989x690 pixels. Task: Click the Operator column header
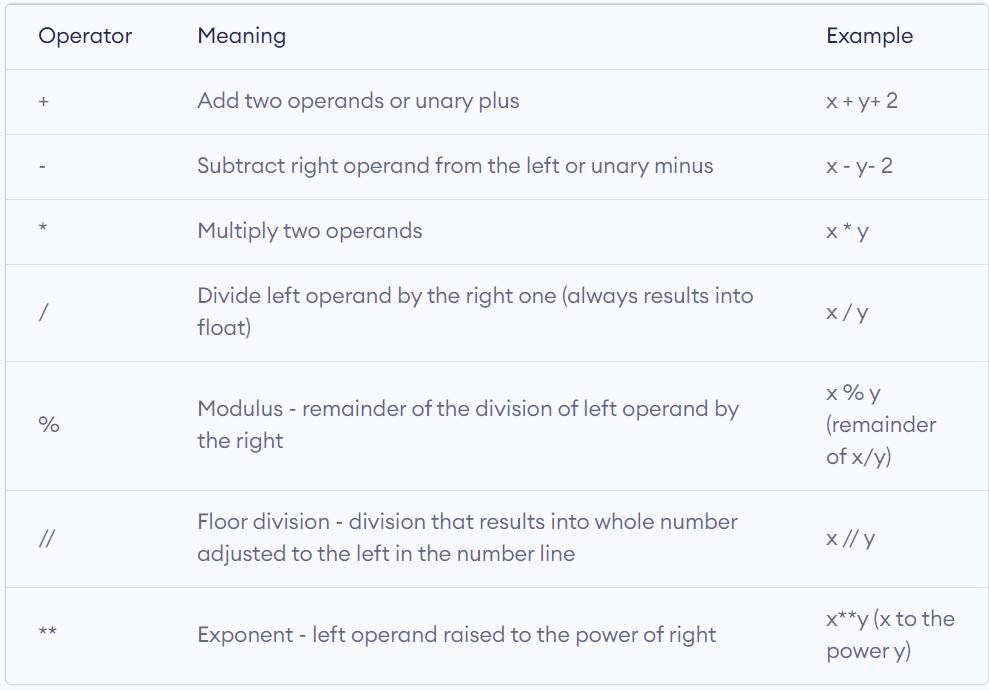[85, 36]
